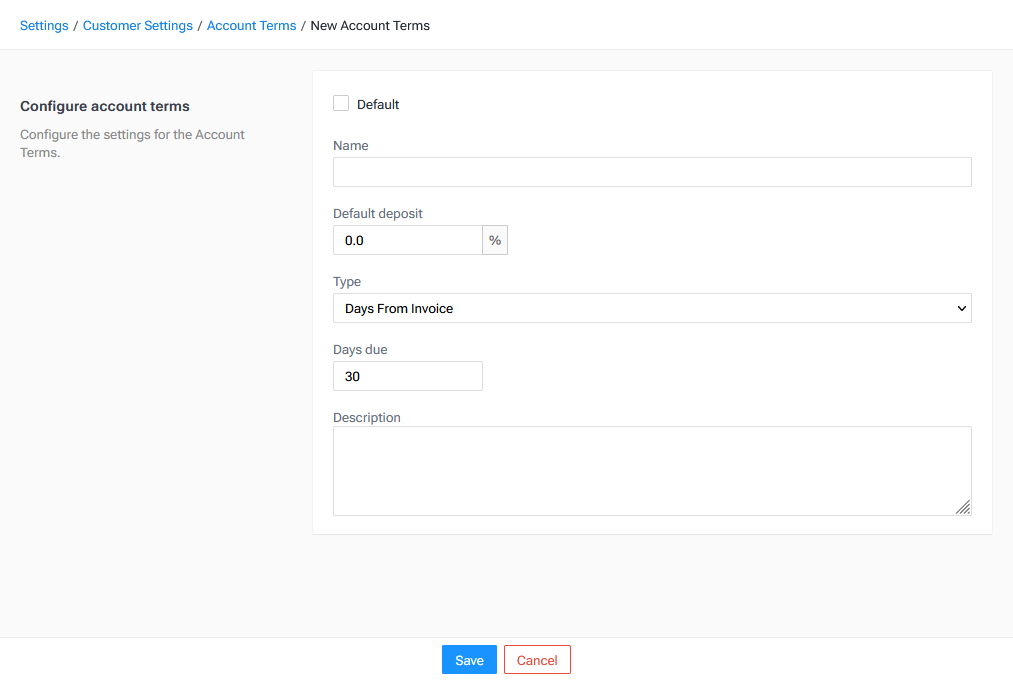Click the 'New Account Terms' breadcrumb text

click(370, 26)
